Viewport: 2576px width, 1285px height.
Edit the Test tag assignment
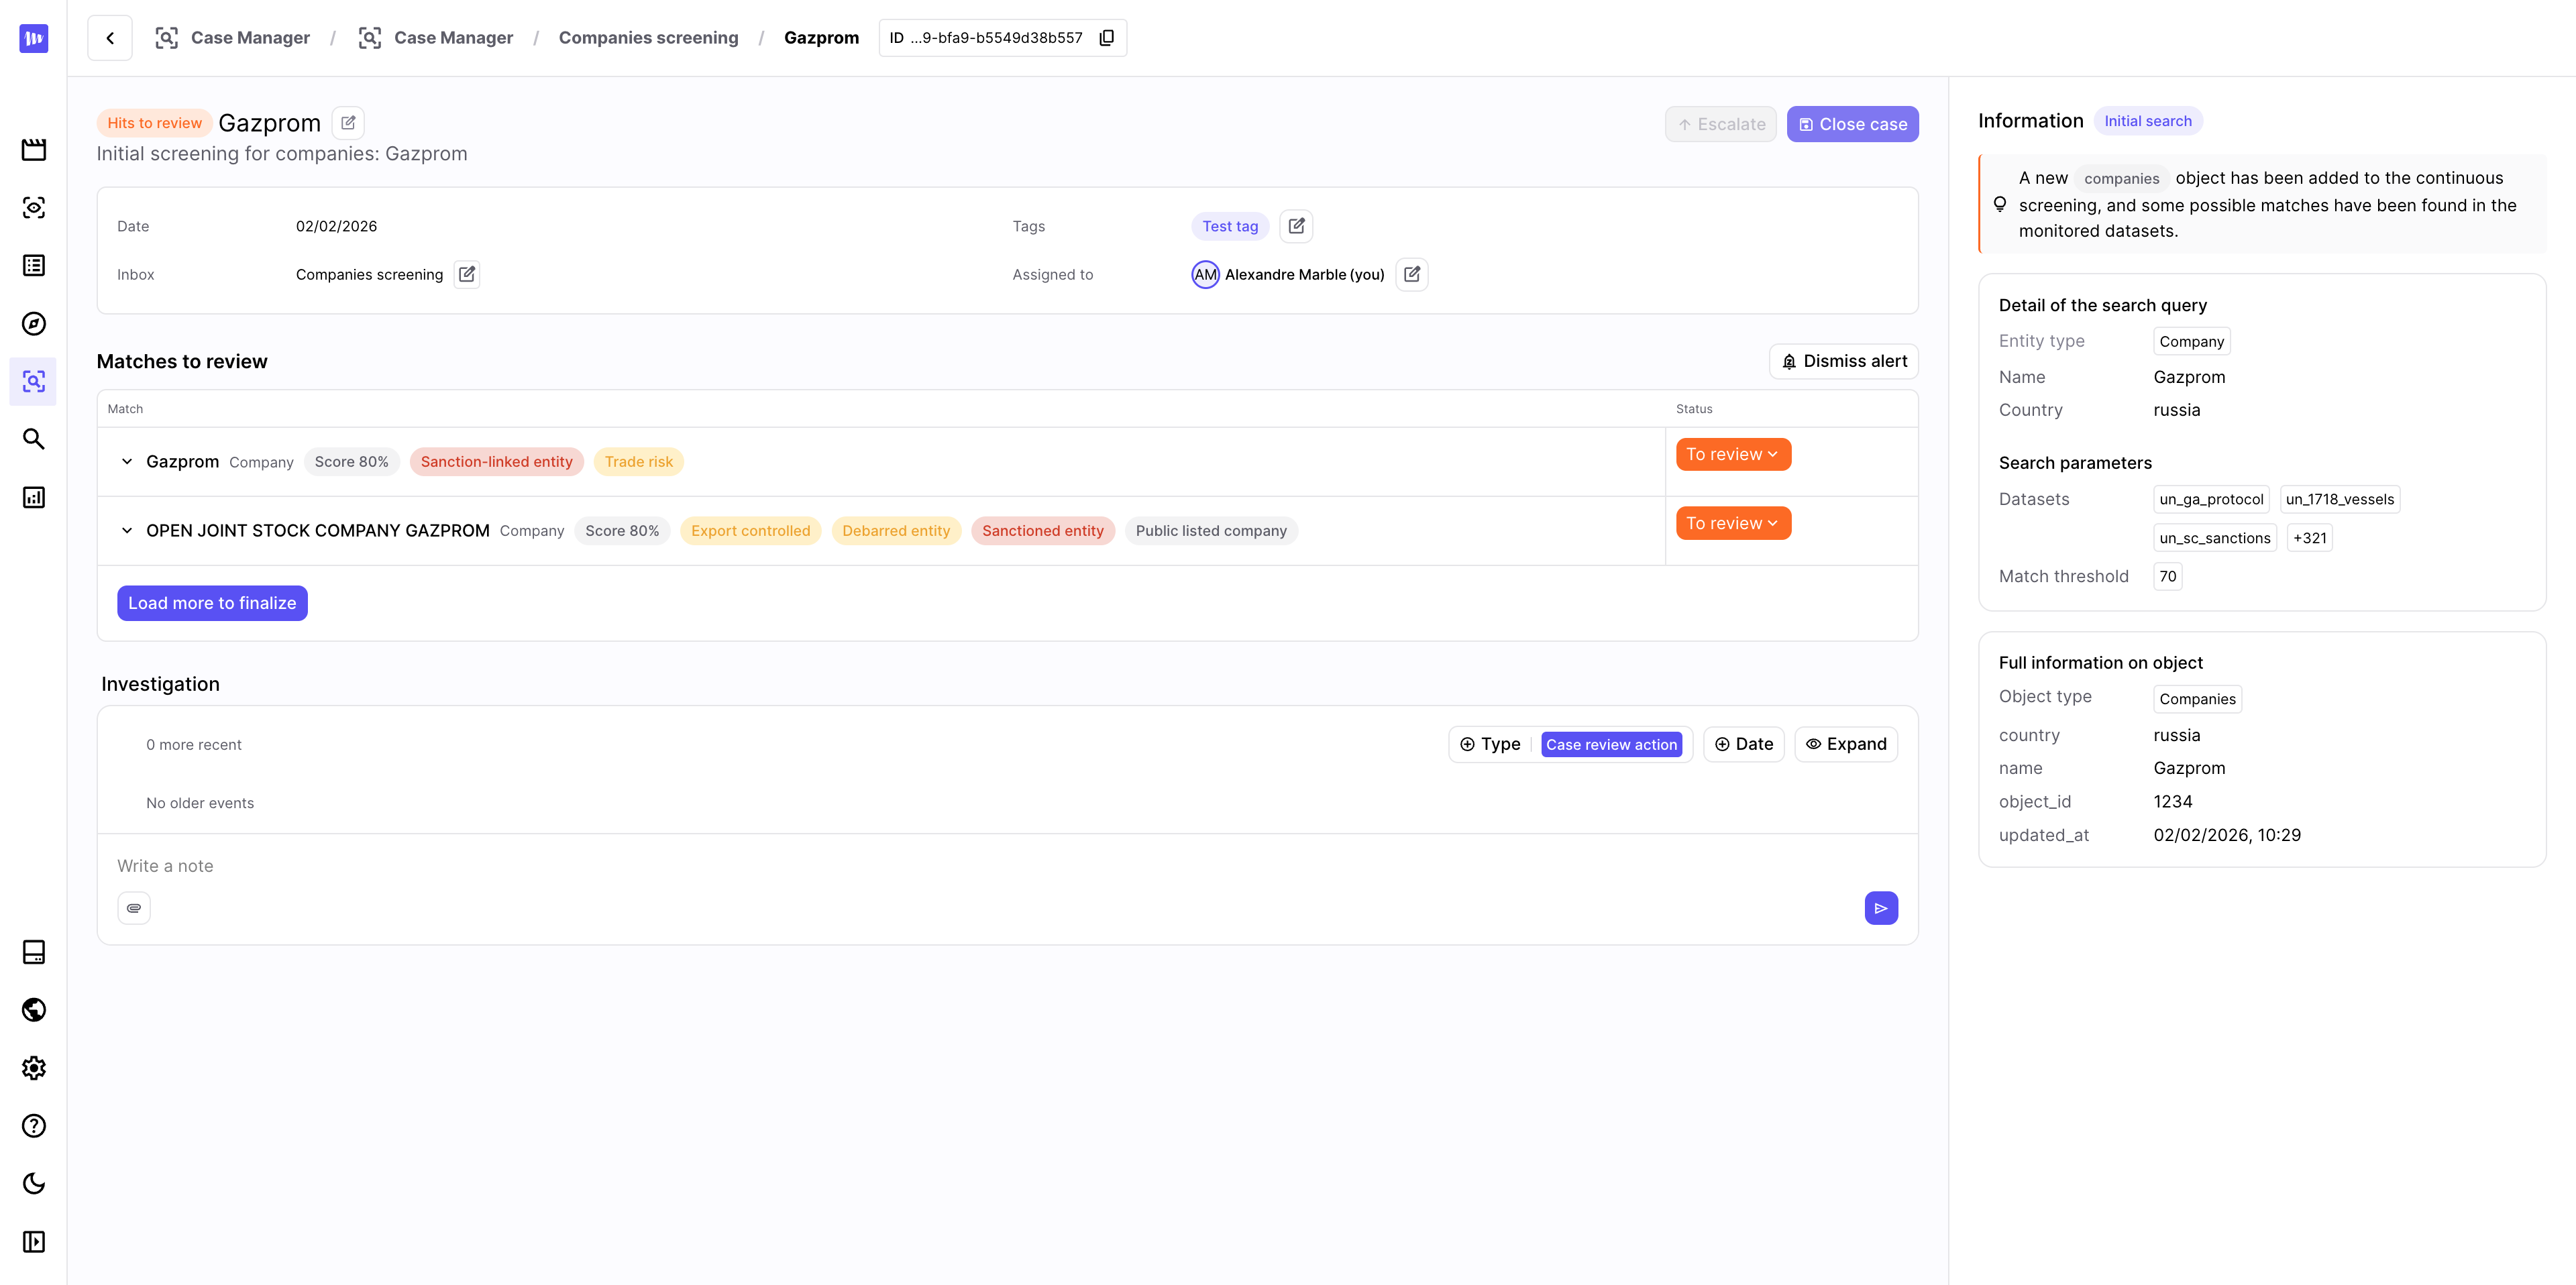(1296, 226)
